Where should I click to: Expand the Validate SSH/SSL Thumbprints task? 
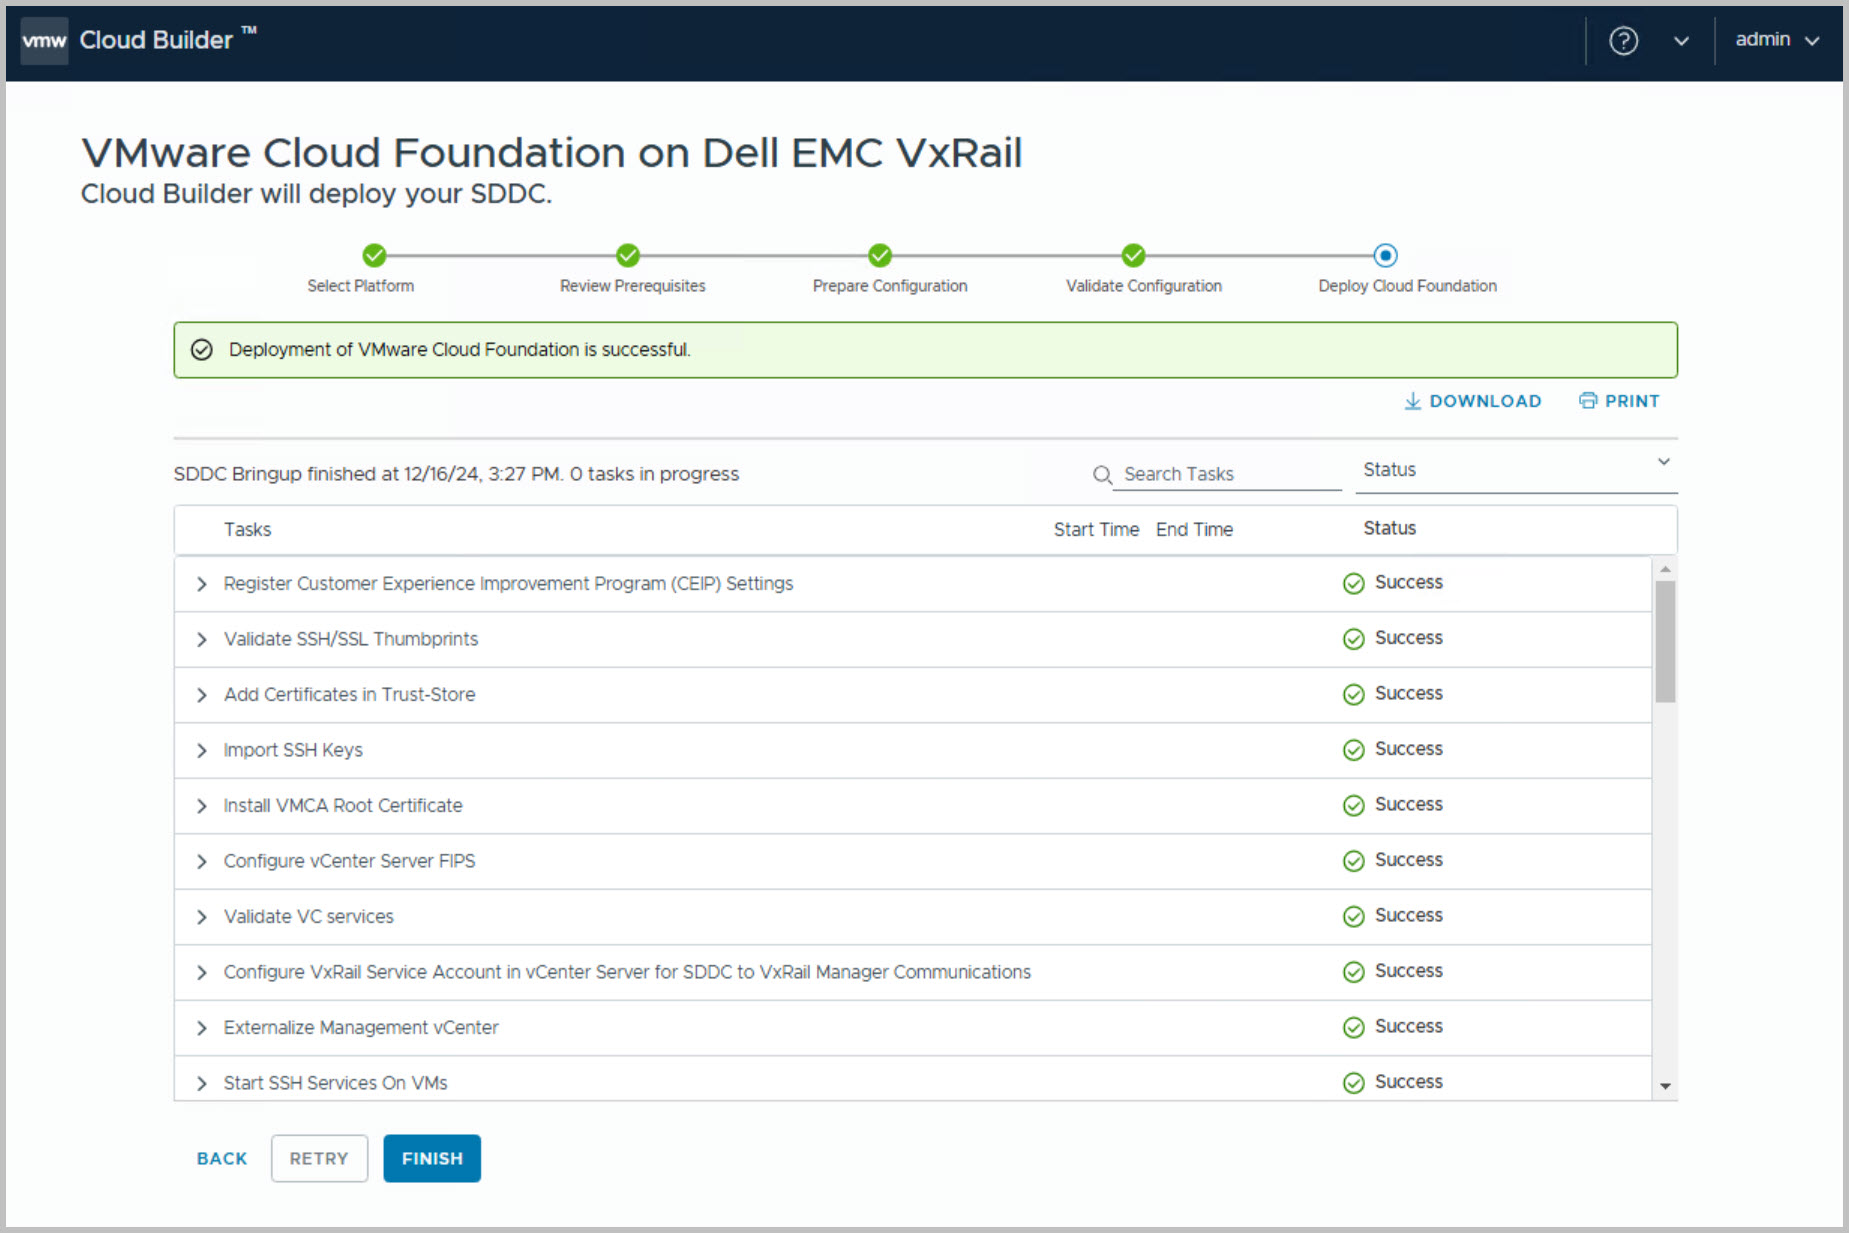click(202, 640)
